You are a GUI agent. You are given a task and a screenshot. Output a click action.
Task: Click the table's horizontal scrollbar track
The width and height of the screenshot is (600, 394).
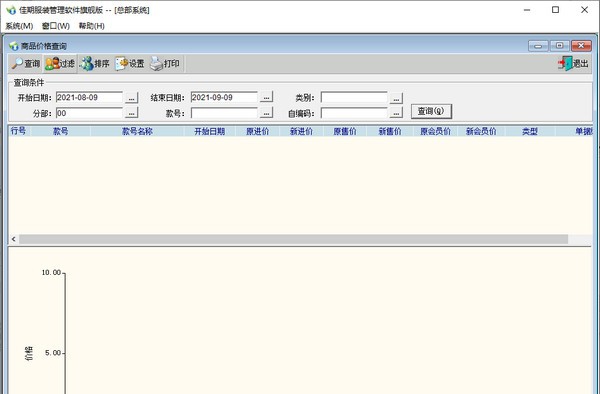coord(293,239)
